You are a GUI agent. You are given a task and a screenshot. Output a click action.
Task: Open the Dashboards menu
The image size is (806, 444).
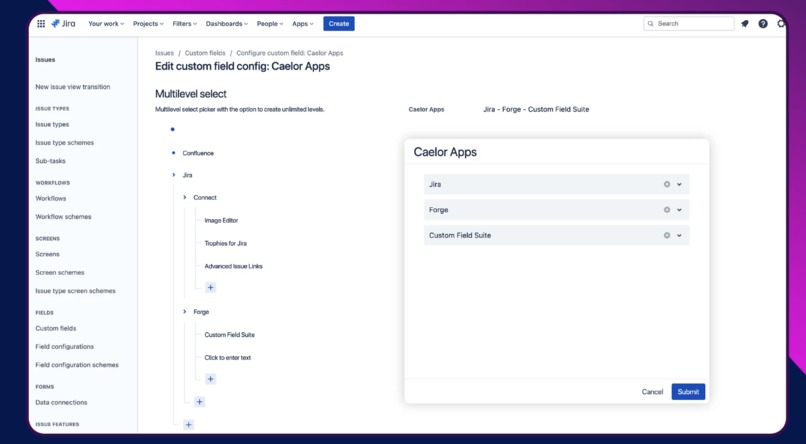[227, 24]
